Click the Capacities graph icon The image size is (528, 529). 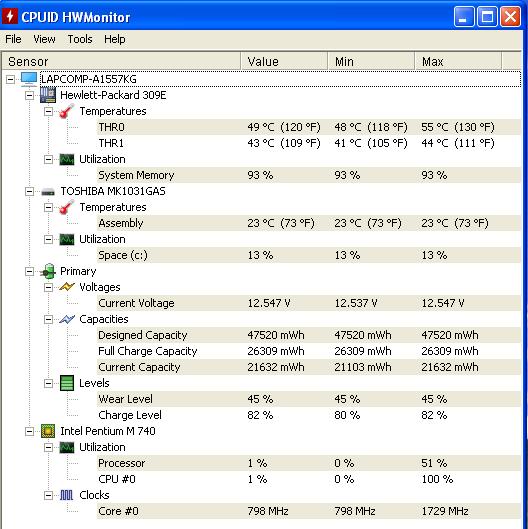click(67, 319)
